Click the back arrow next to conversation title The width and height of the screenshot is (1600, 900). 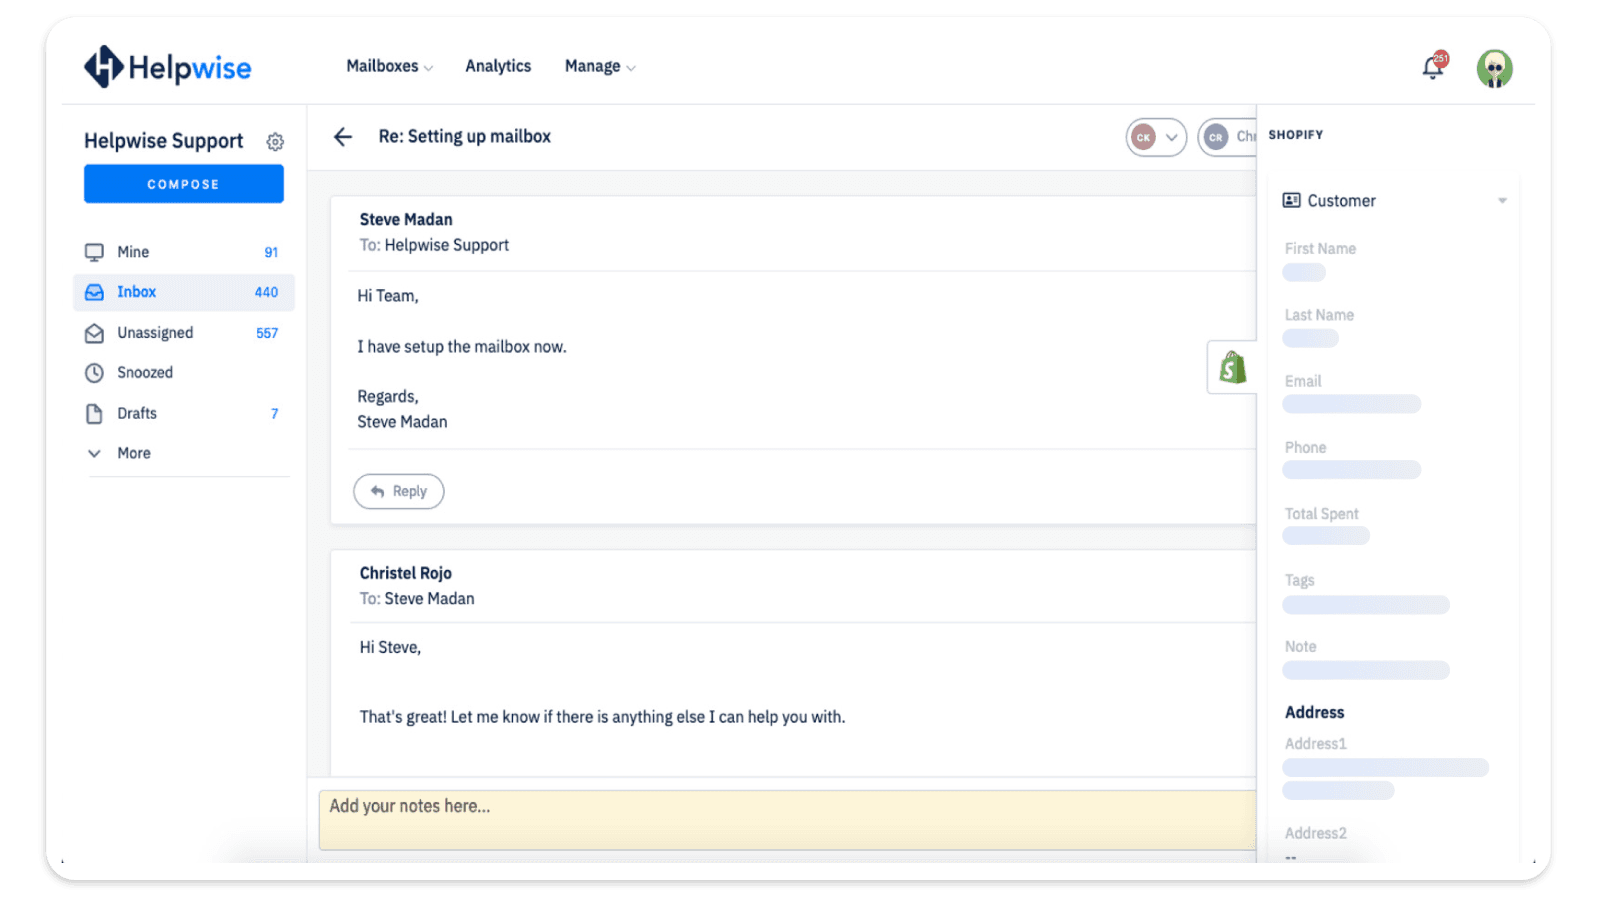(342, 137)
